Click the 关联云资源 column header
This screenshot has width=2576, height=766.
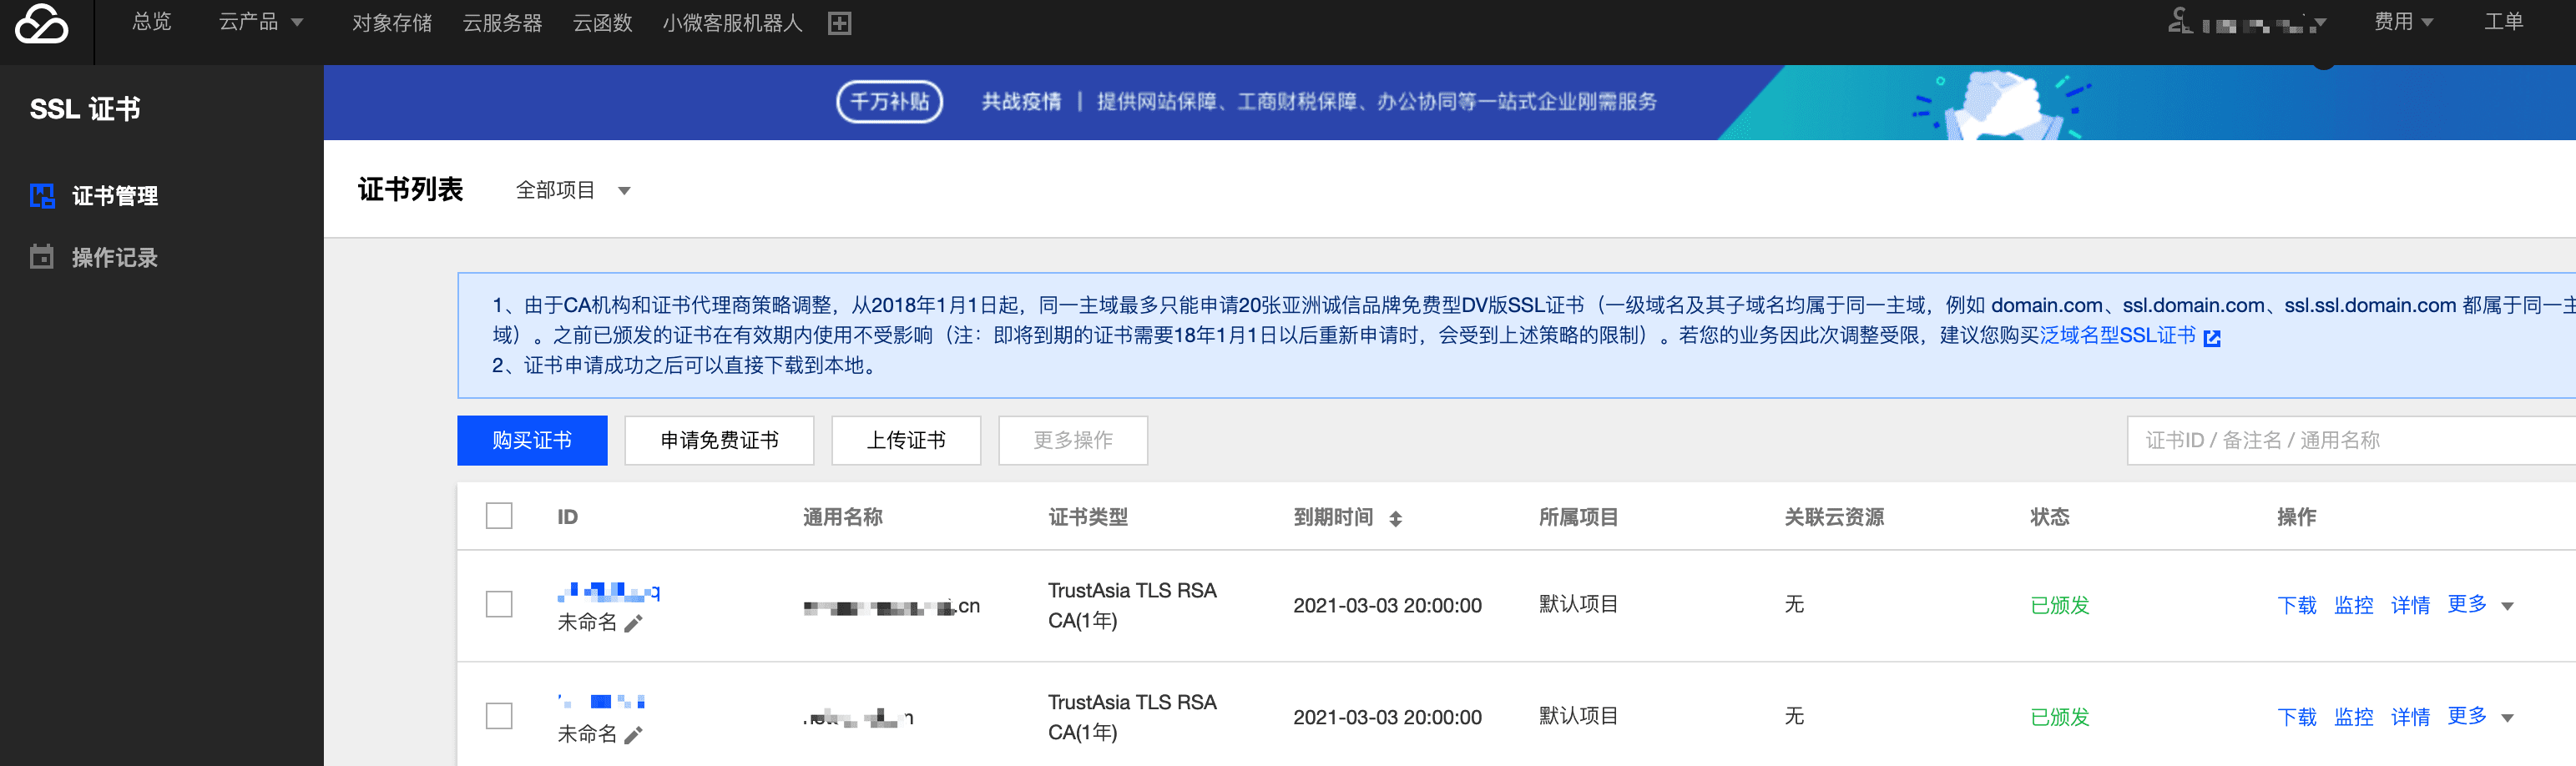(1834, 517)
